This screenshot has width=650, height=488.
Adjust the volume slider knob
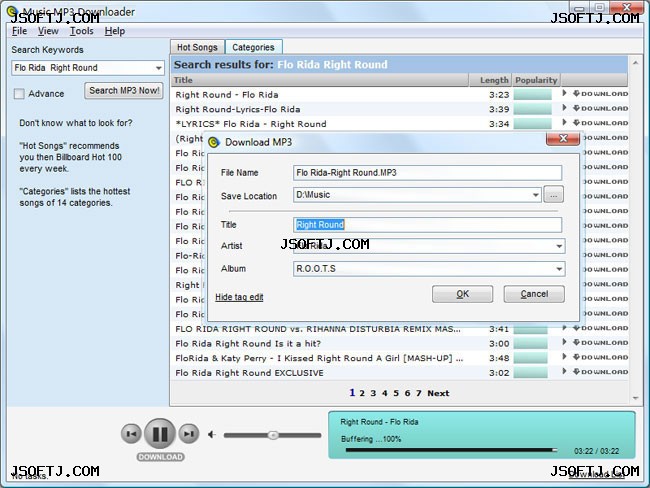pyautogui.click(x=273, y=435)
